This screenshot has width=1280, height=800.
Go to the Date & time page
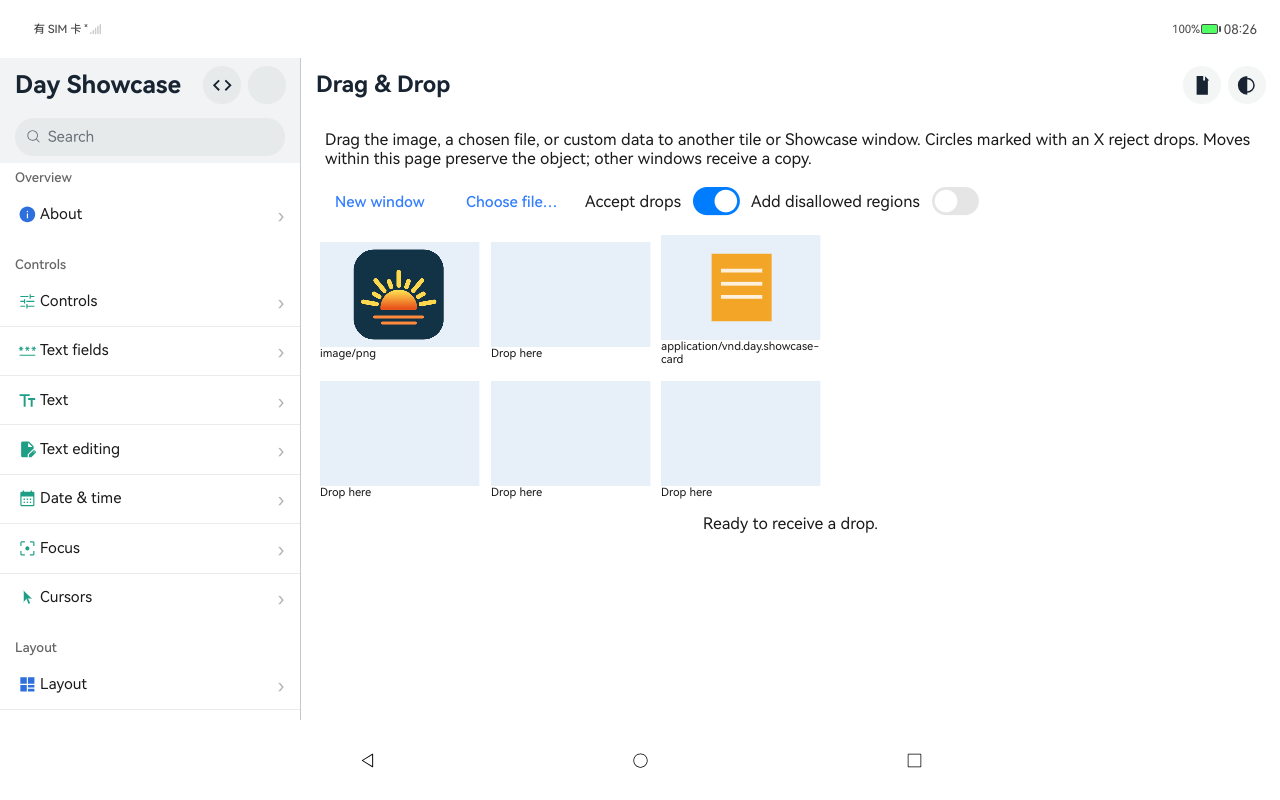(x=150, y=498)
